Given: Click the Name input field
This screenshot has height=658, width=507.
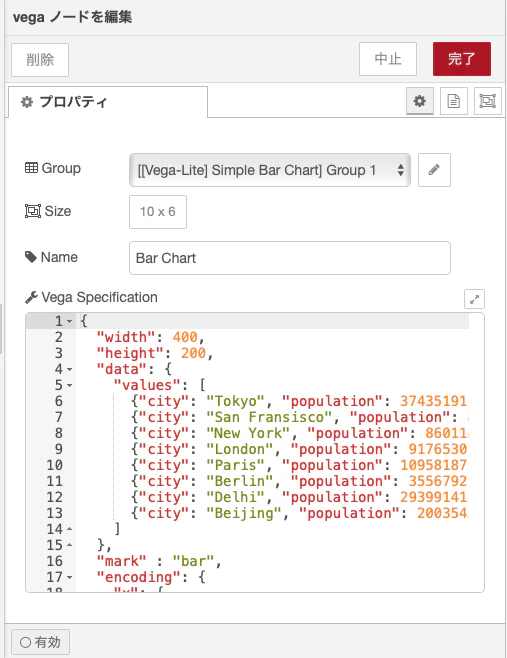Looking at the screenshot, I should click(x=290, y=258).
